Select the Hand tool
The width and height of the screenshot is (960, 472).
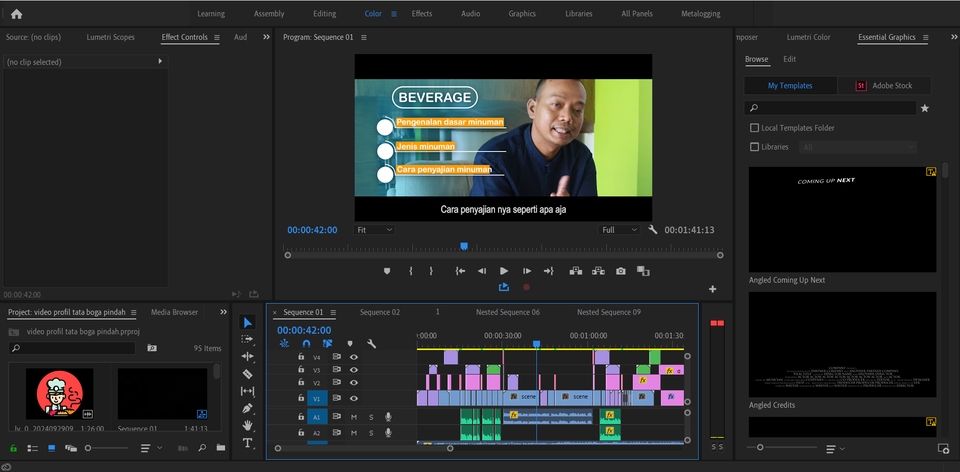[248, 425]
